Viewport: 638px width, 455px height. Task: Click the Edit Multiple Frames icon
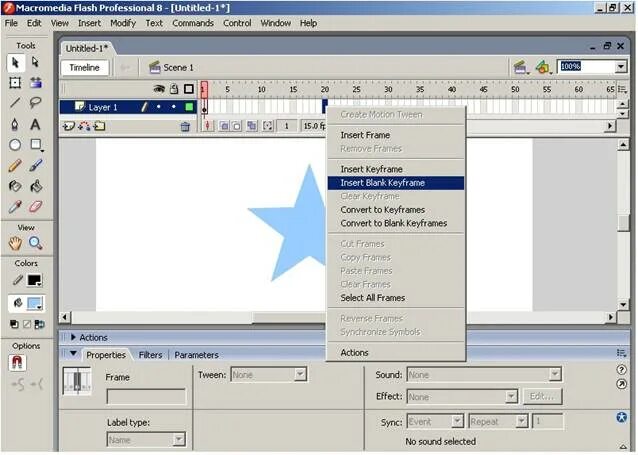coord(252,126)
